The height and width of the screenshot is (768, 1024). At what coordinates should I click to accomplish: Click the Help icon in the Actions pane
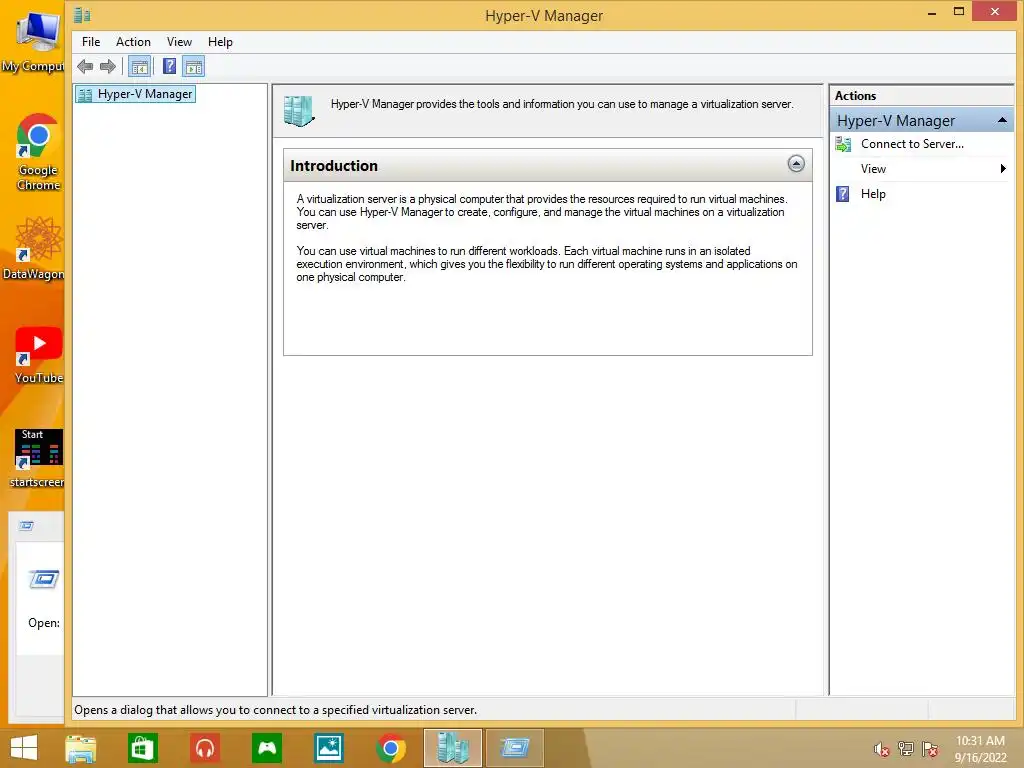tap(842, 194)
